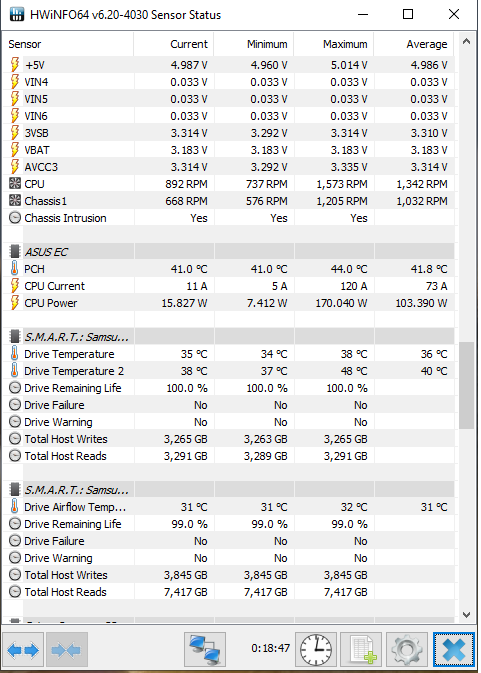Click scrollbar down arrow

tap(466, 615)
